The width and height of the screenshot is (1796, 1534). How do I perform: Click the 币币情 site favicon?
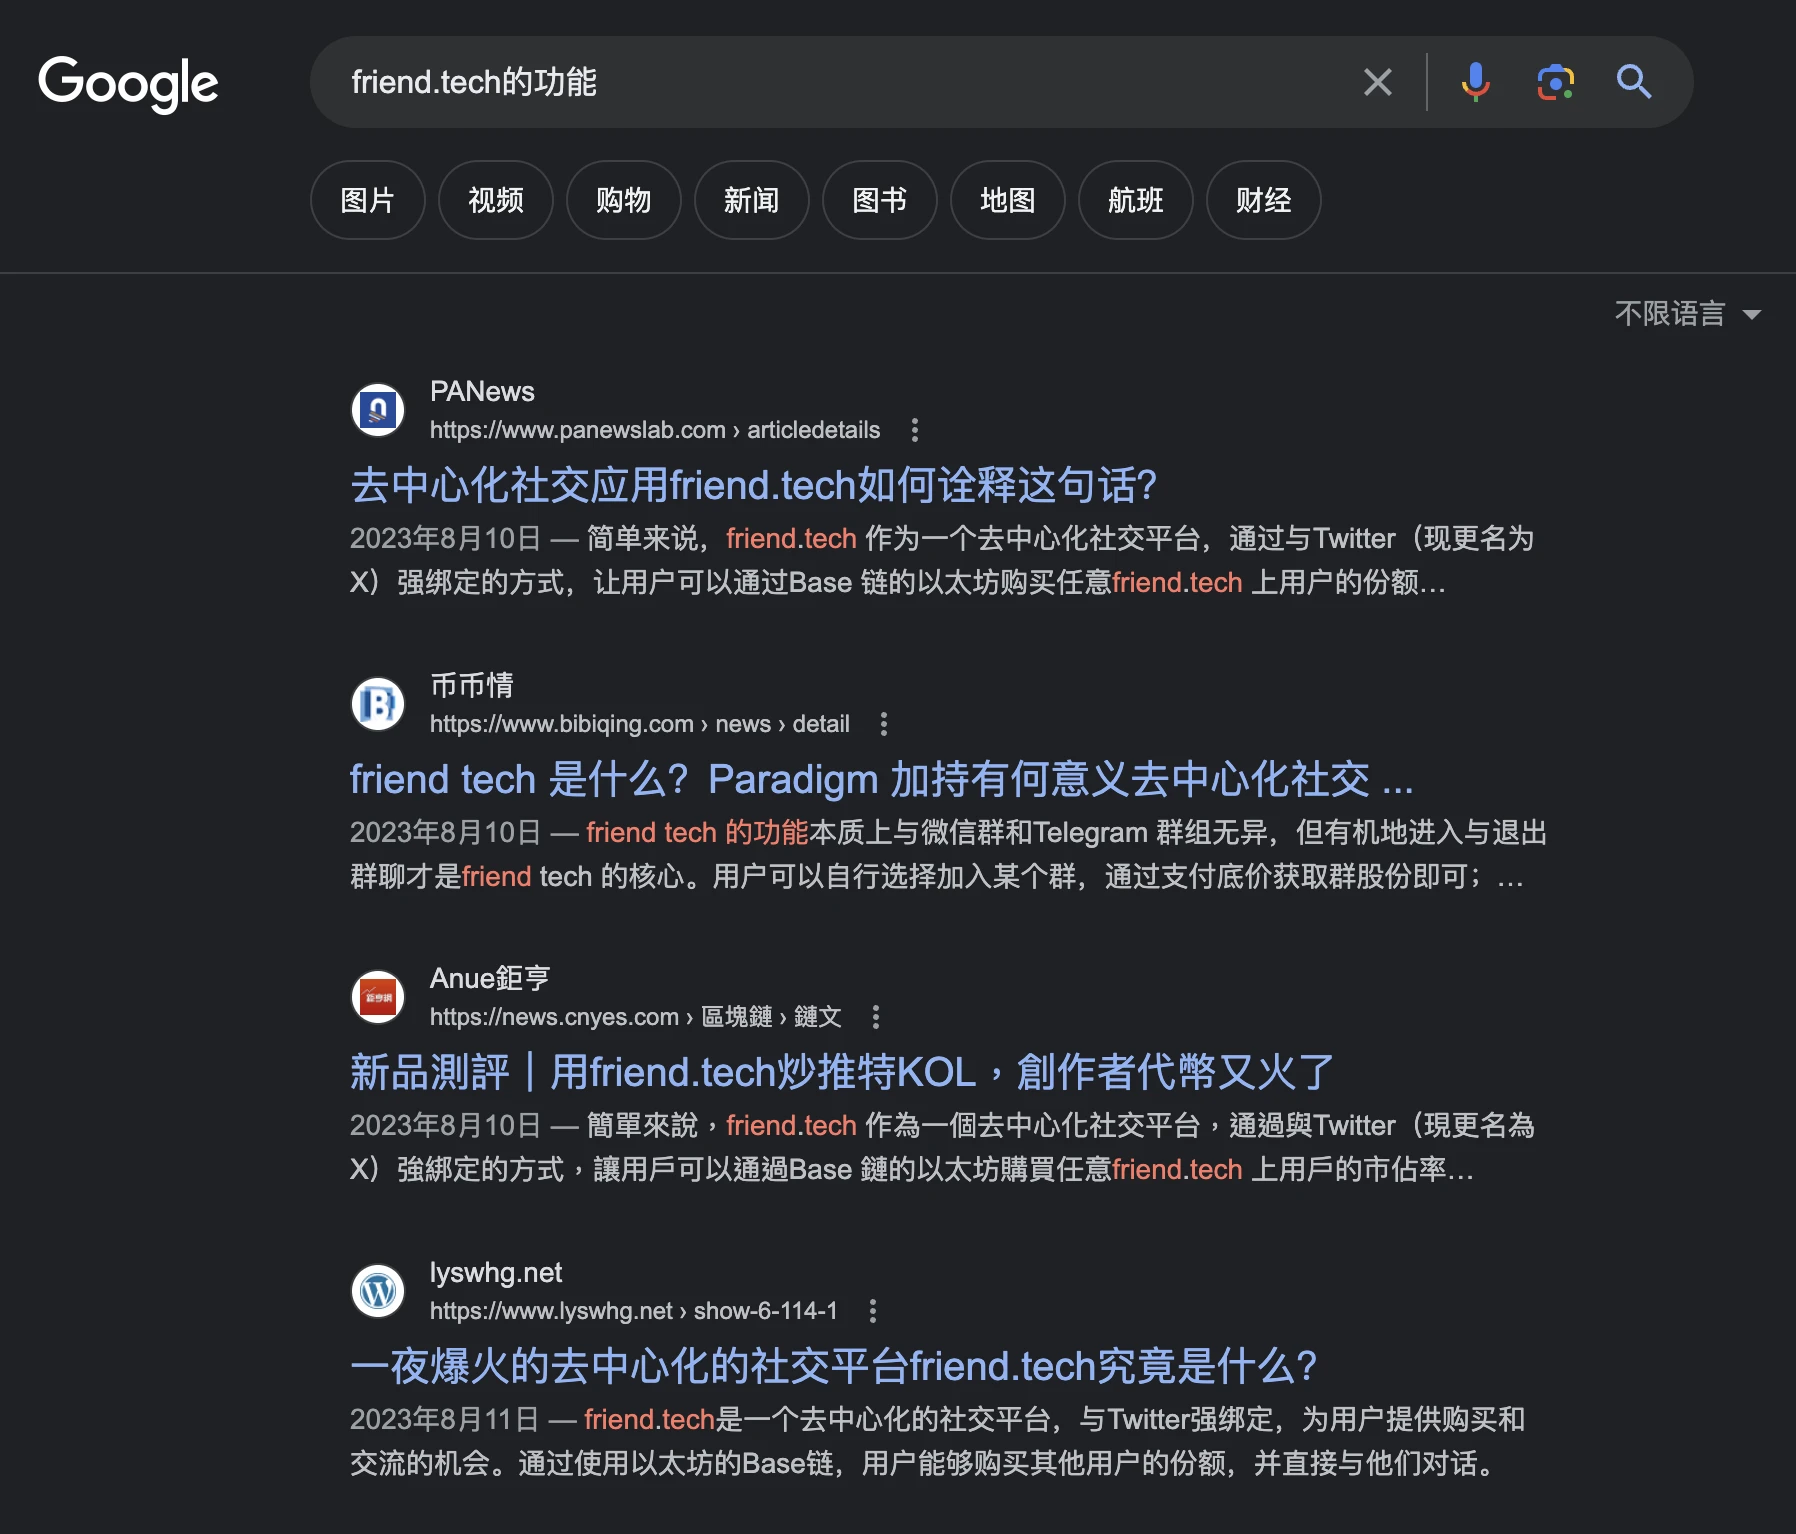377,704
